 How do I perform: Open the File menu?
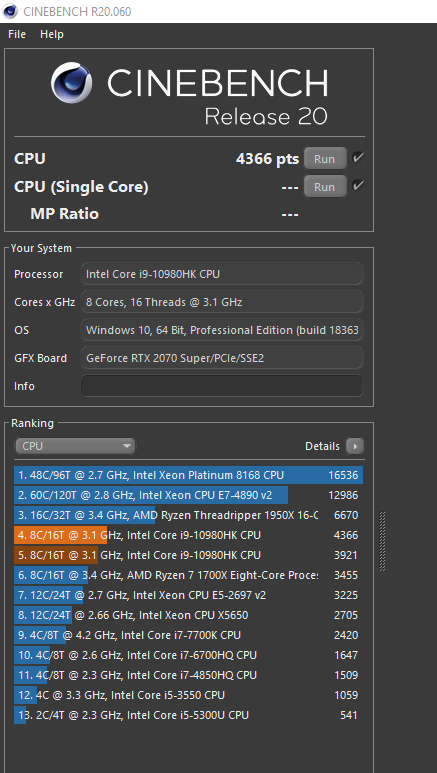(17, 34)
